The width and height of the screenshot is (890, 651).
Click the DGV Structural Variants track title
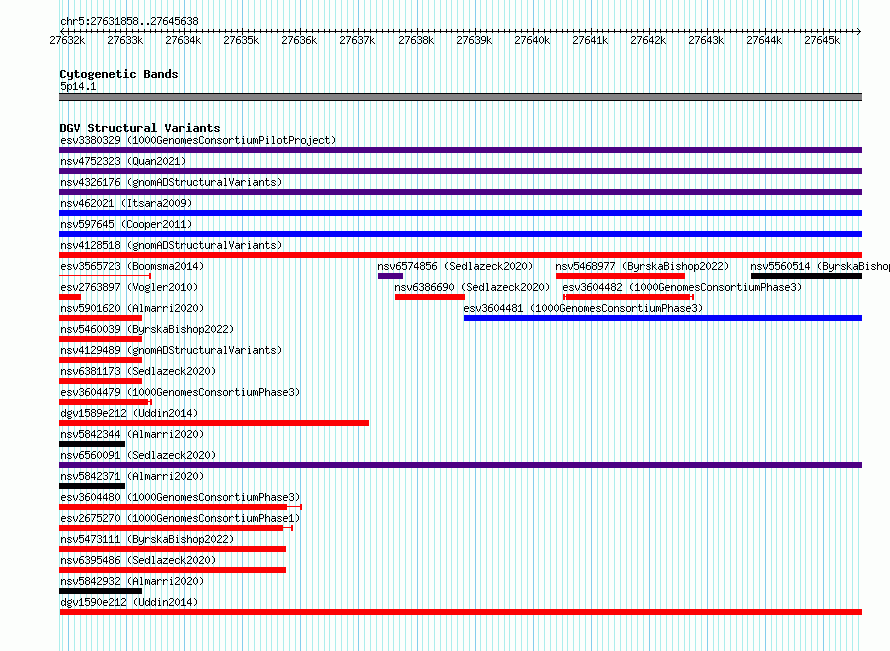tap(140, 128)
